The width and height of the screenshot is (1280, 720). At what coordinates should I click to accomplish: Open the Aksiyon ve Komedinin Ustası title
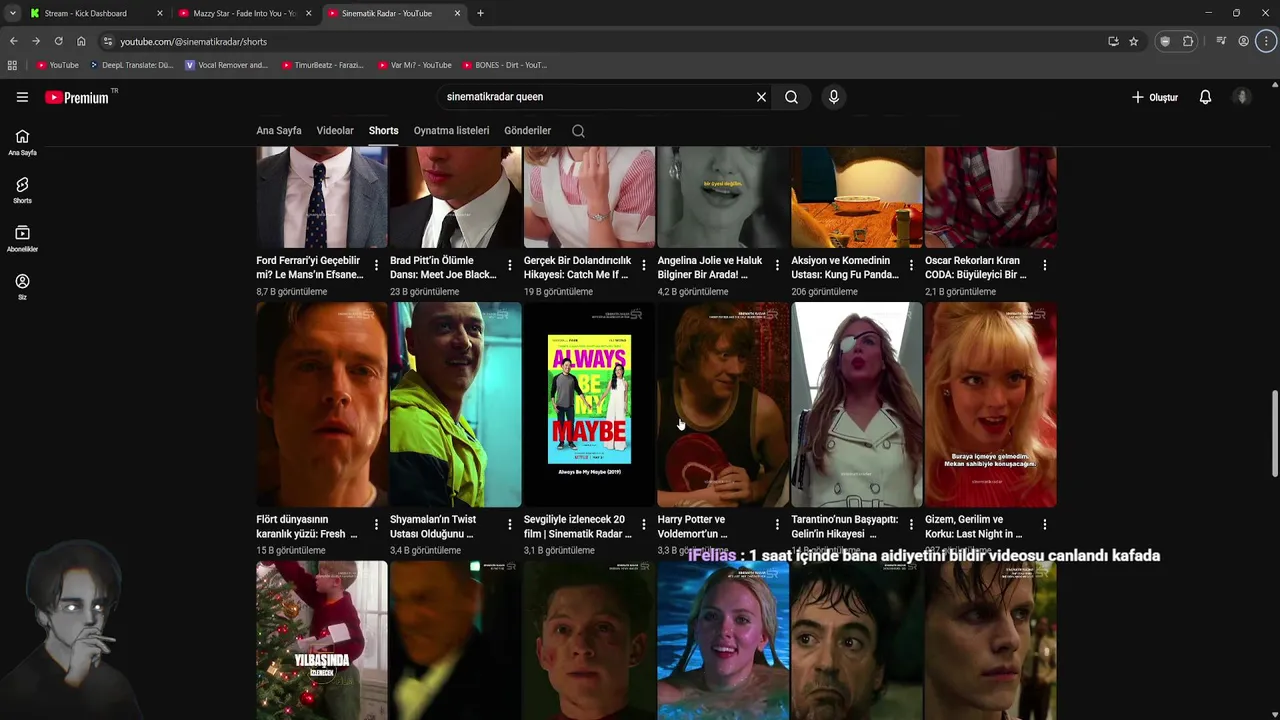click(845, 267)
